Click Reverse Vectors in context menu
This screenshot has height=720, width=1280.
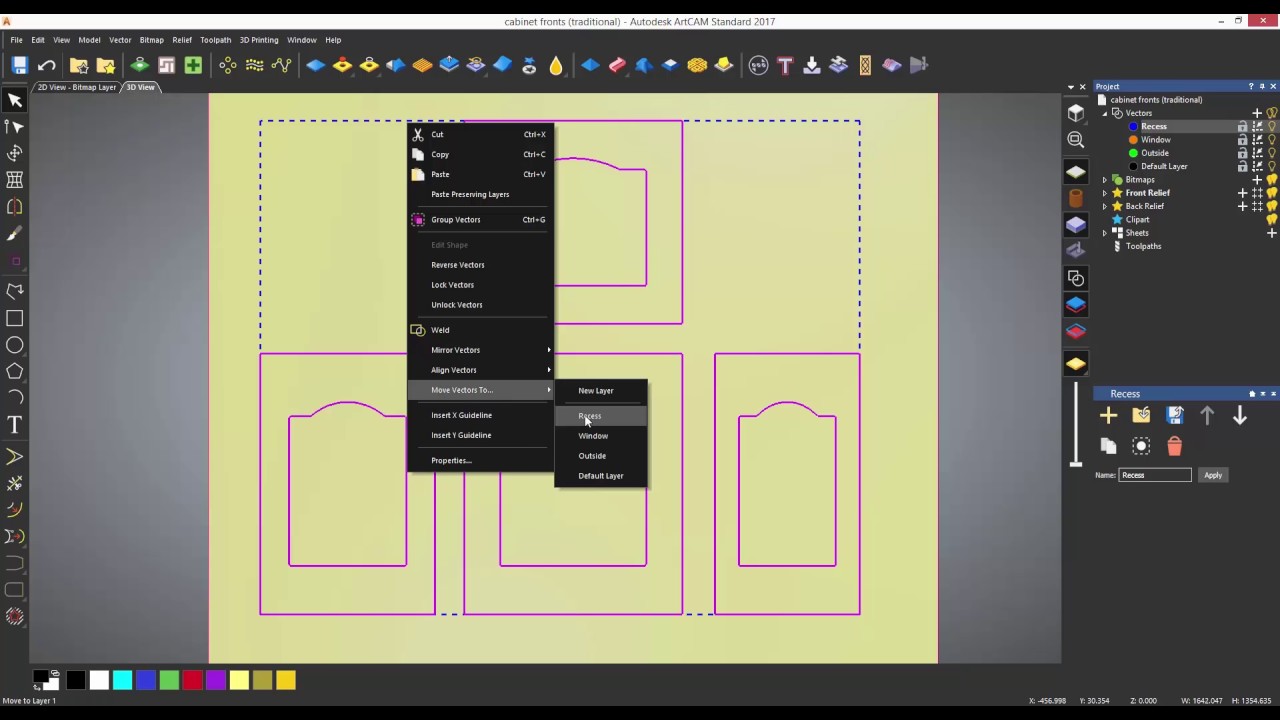pos(480,265)
